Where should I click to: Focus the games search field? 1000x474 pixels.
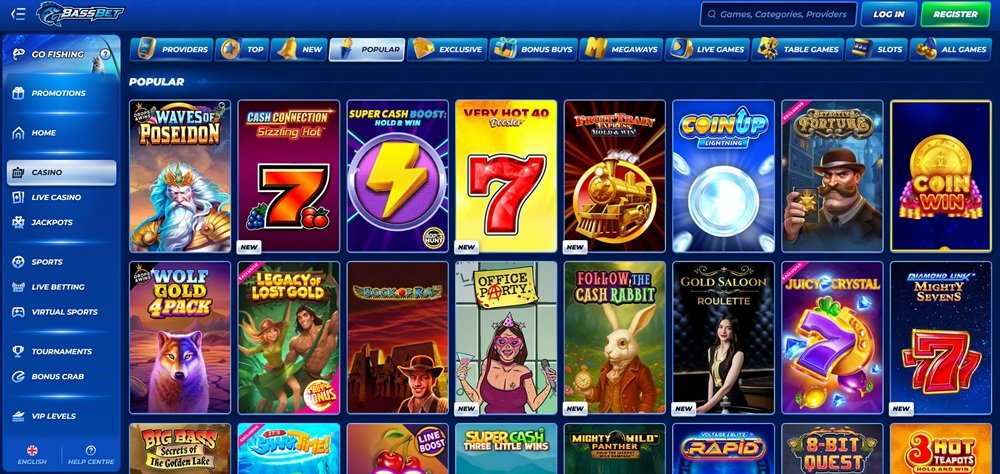pos(777,14)
